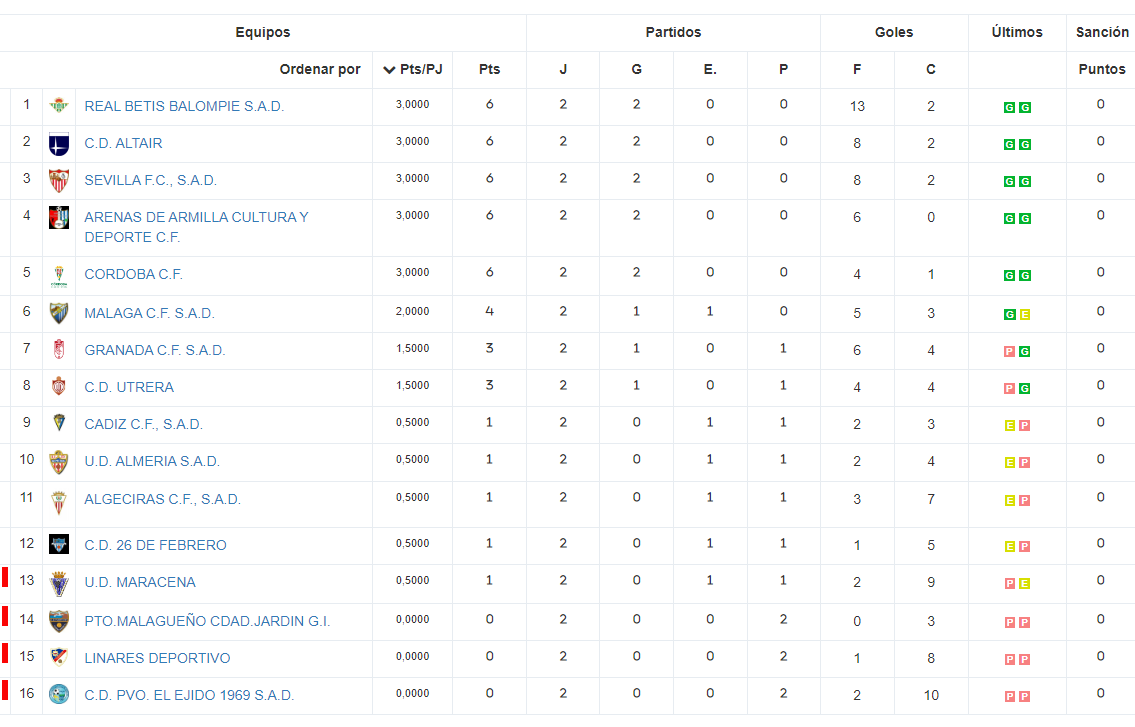Click the second red P badge in El Ejido row

point(1025,696)
